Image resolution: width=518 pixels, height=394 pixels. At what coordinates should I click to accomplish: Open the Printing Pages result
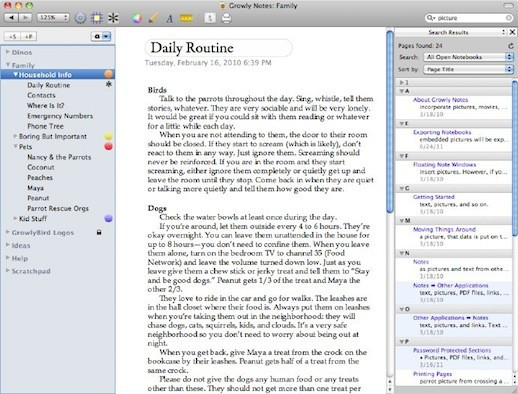432,374
